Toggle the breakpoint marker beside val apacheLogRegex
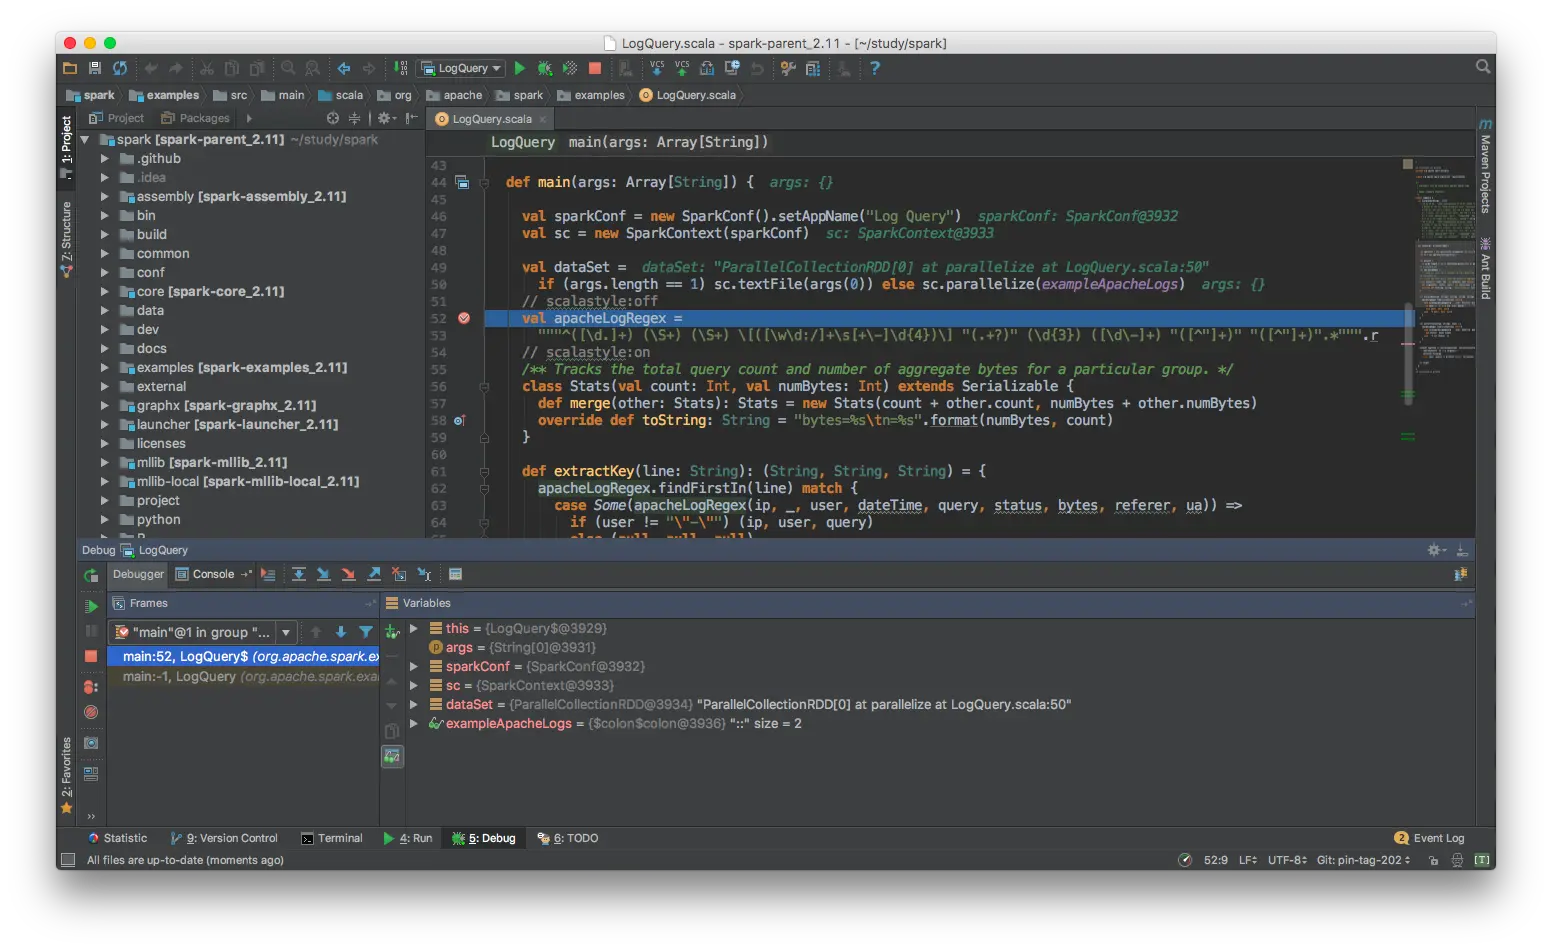Viewport: 1552px width, 950px height. click(464, 318)
